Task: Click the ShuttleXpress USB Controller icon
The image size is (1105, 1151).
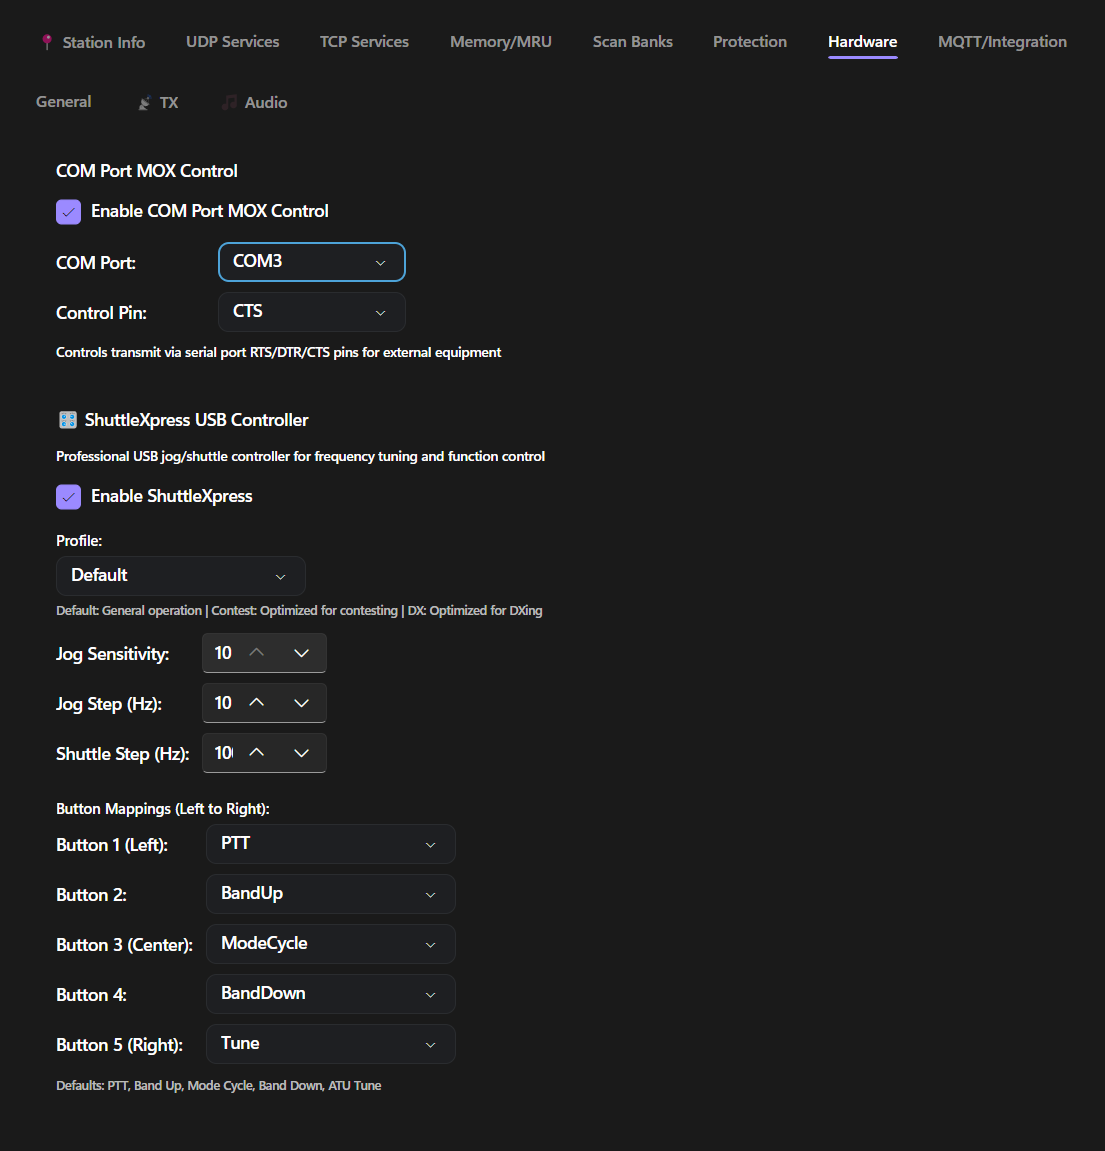Action: pyautogui.click(x=67, y=420)
